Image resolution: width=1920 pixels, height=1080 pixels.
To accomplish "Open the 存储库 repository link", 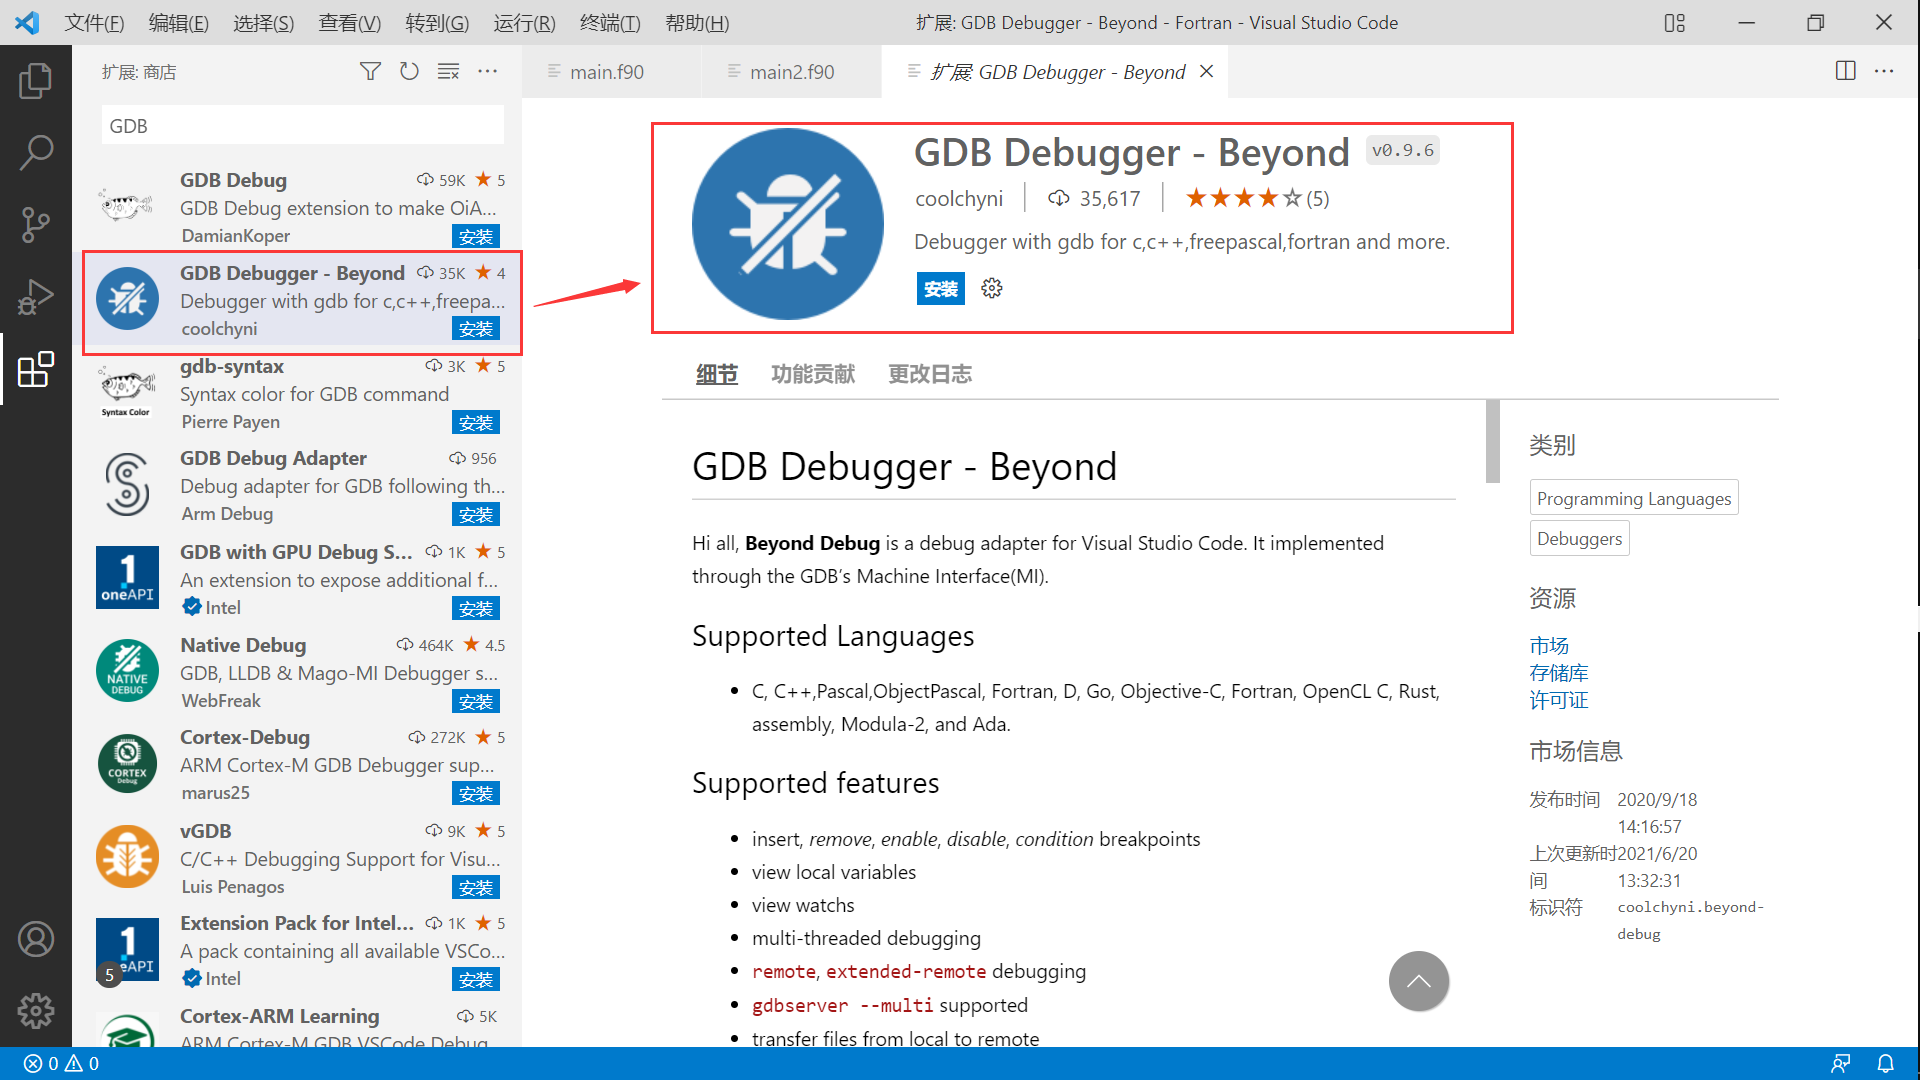I will pos(1558,673).
